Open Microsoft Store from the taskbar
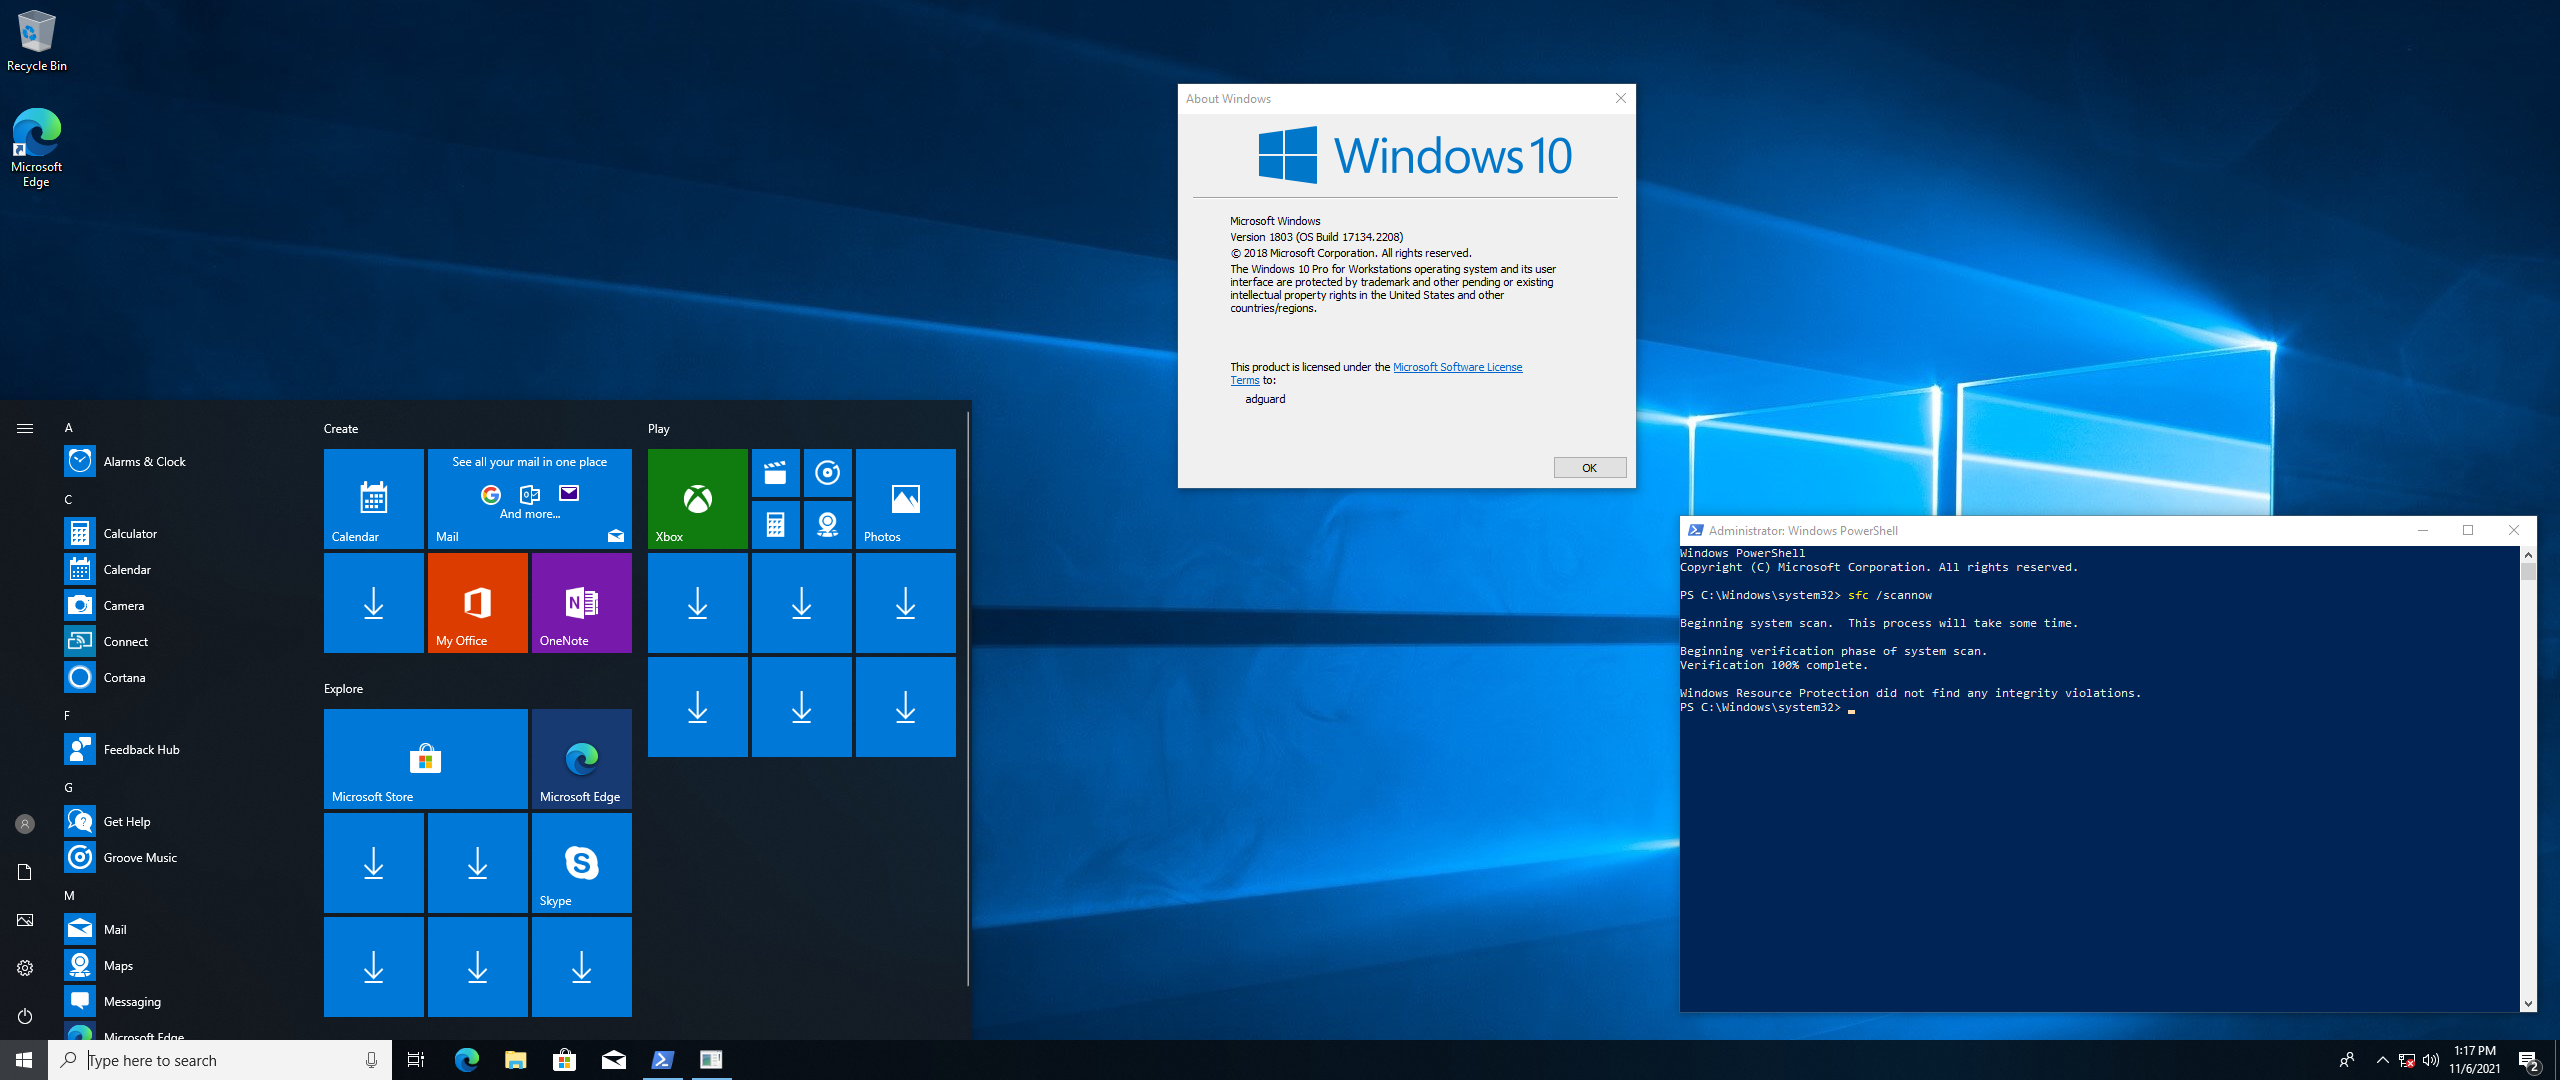The width and height of the screenshot is (2560, 1080). (565, 1060)
